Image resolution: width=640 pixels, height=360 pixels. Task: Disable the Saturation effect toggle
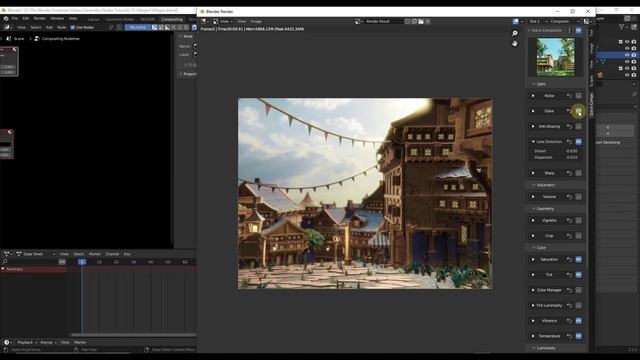pos(578,260)
